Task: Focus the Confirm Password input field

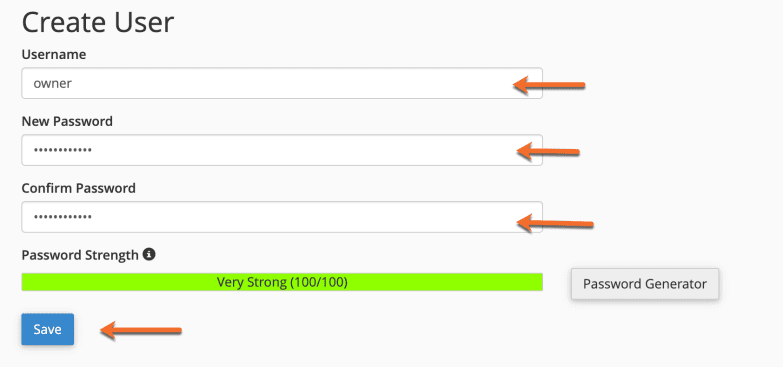Action: [x=282, y=217]
